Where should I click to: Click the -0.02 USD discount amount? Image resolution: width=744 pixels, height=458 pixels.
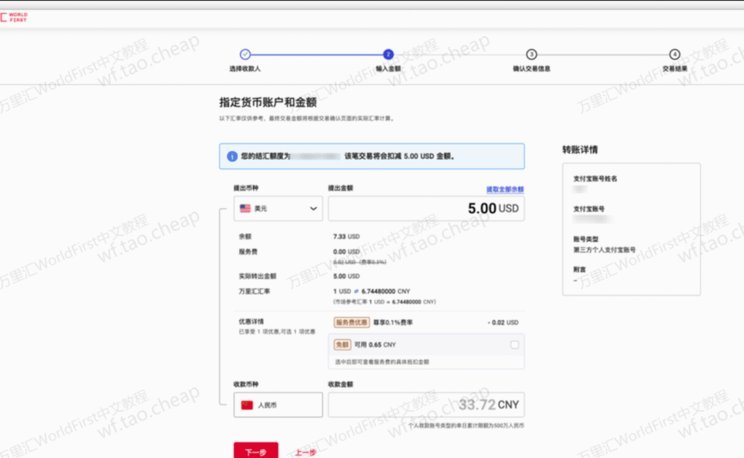pos(503,322)
